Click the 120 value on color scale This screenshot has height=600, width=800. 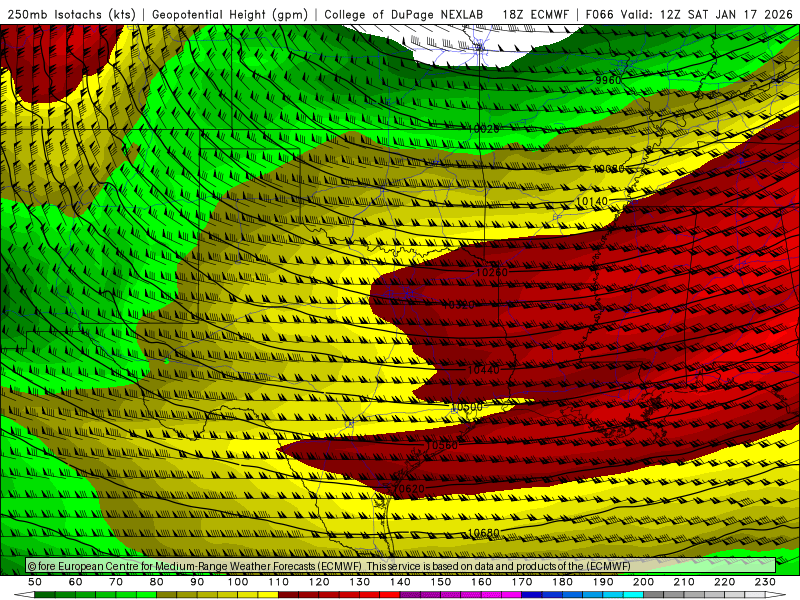pyautogui.click(x=319, y=582)
